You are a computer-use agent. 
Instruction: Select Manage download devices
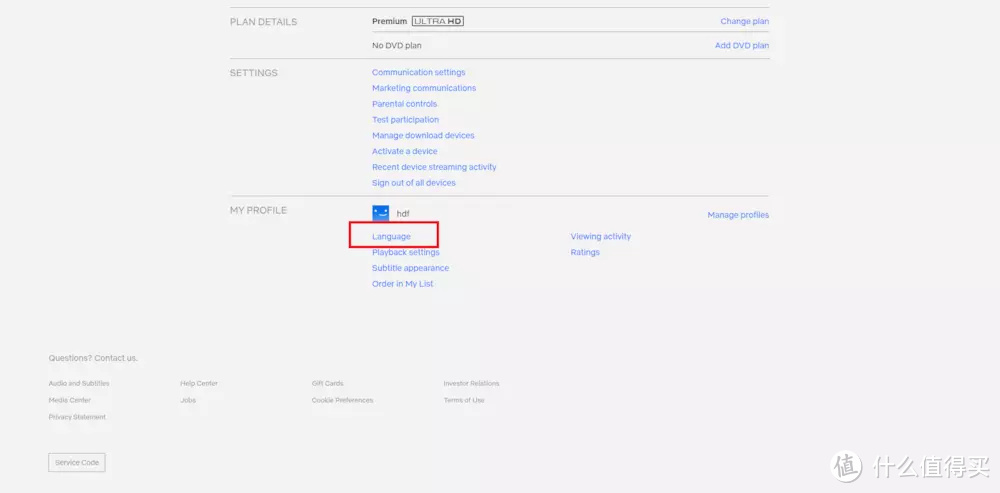[423, 135]
